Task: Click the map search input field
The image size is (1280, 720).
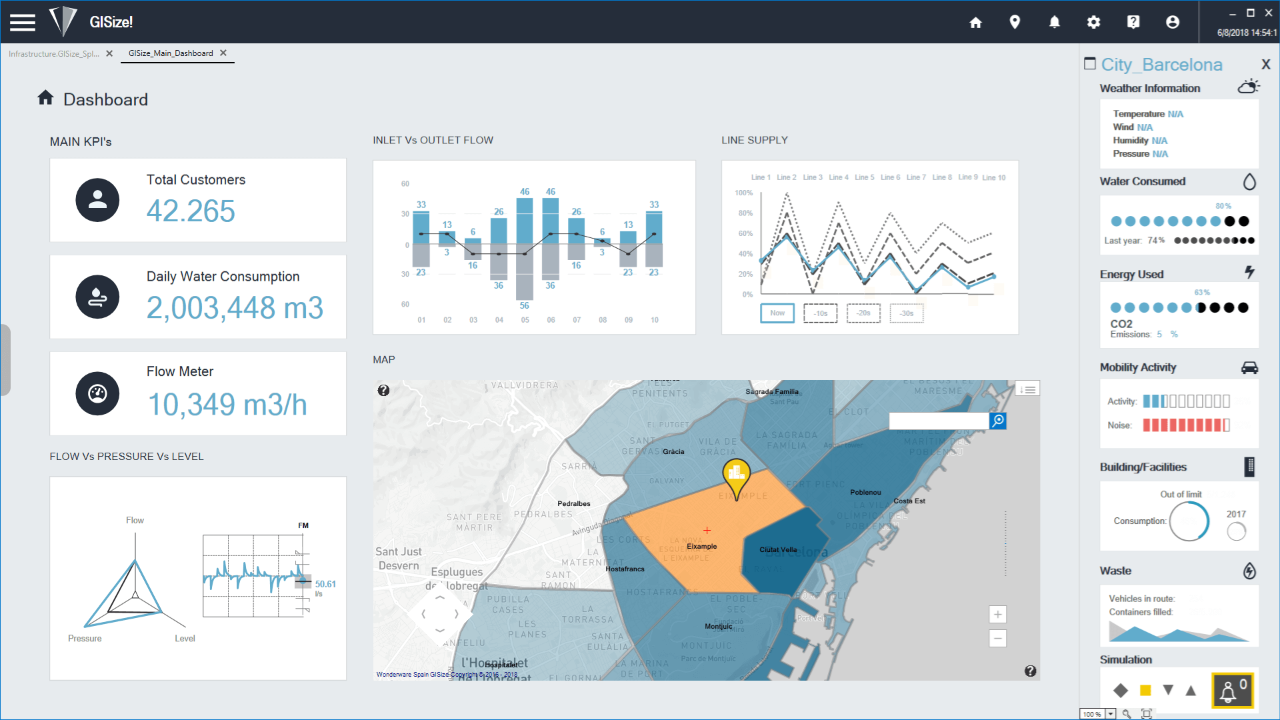Action: coord(938,421)
